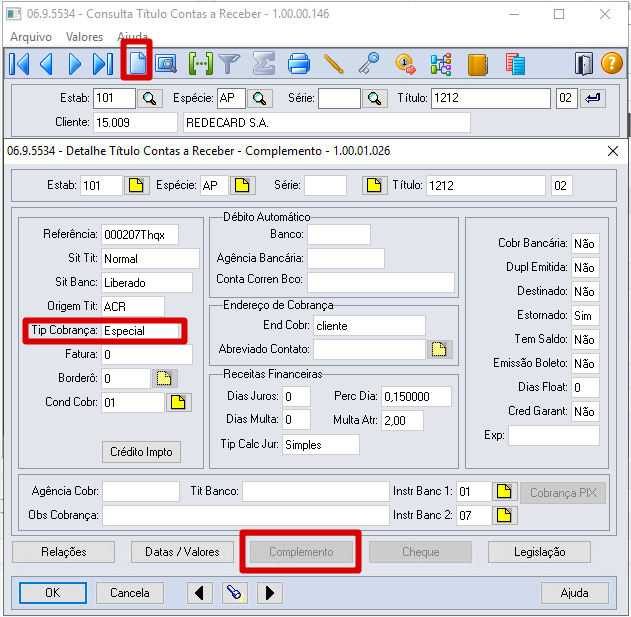631x617 pixels.
Task: Click the orange notebook icon
Action: (x=478, y=65)
